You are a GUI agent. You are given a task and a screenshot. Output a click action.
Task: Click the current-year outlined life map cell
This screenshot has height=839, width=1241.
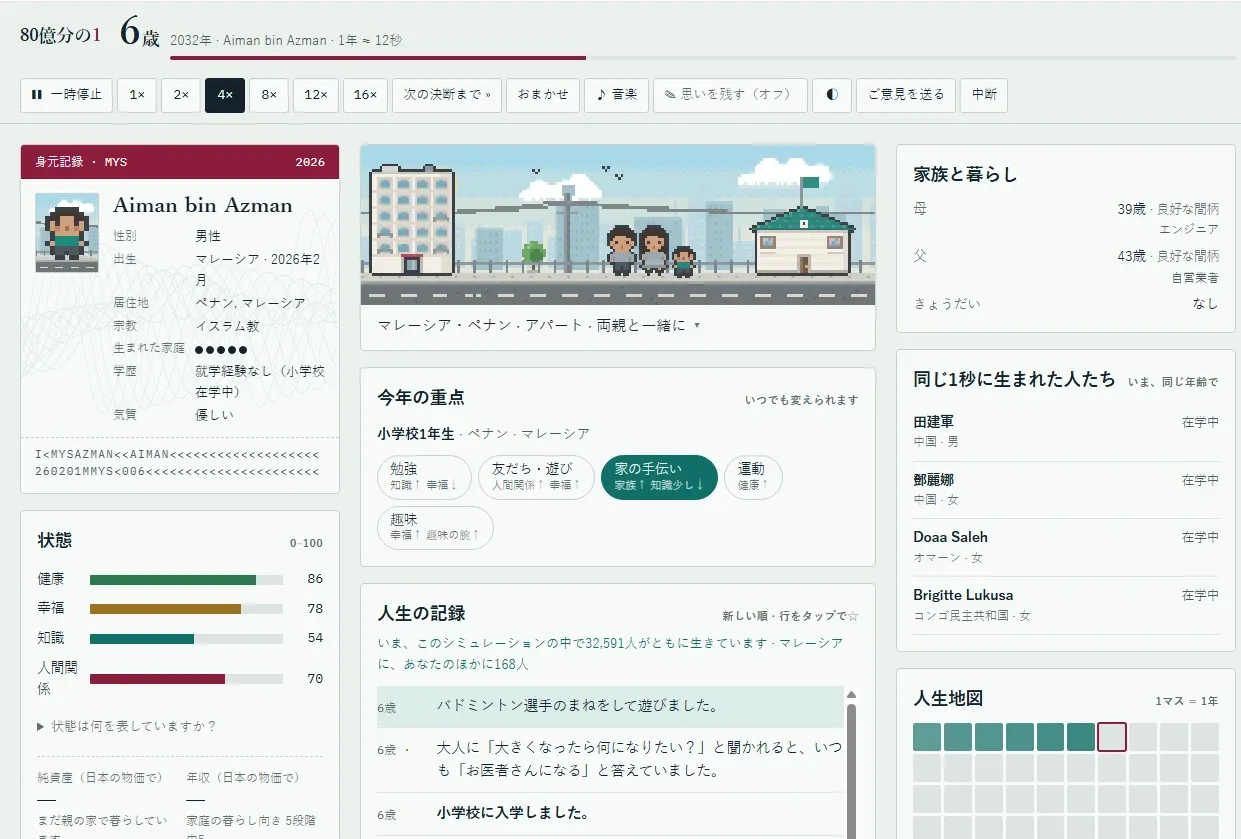point(1112,737)
